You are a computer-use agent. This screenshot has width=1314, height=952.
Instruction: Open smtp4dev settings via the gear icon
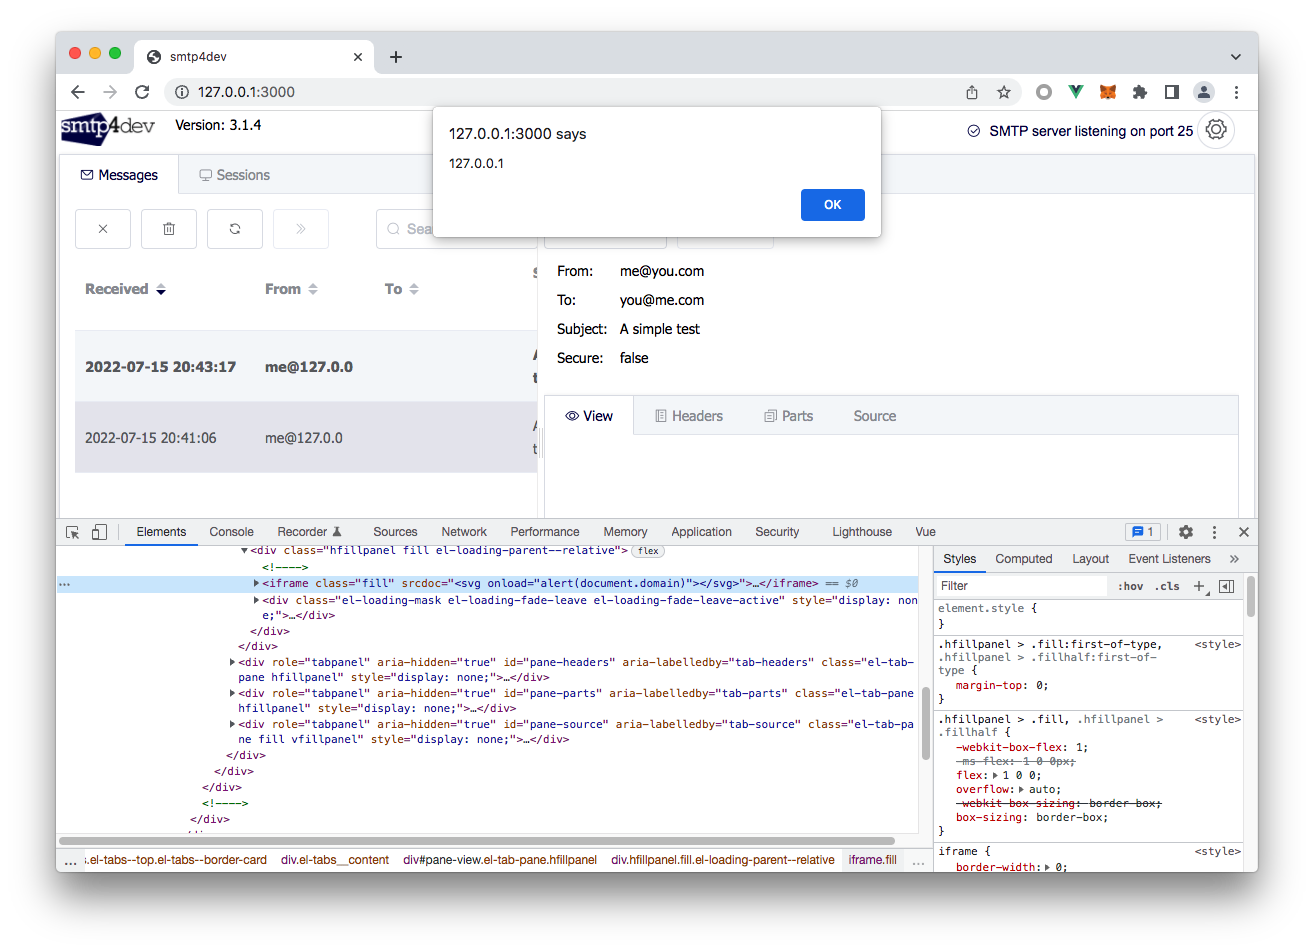point(1215,129)
